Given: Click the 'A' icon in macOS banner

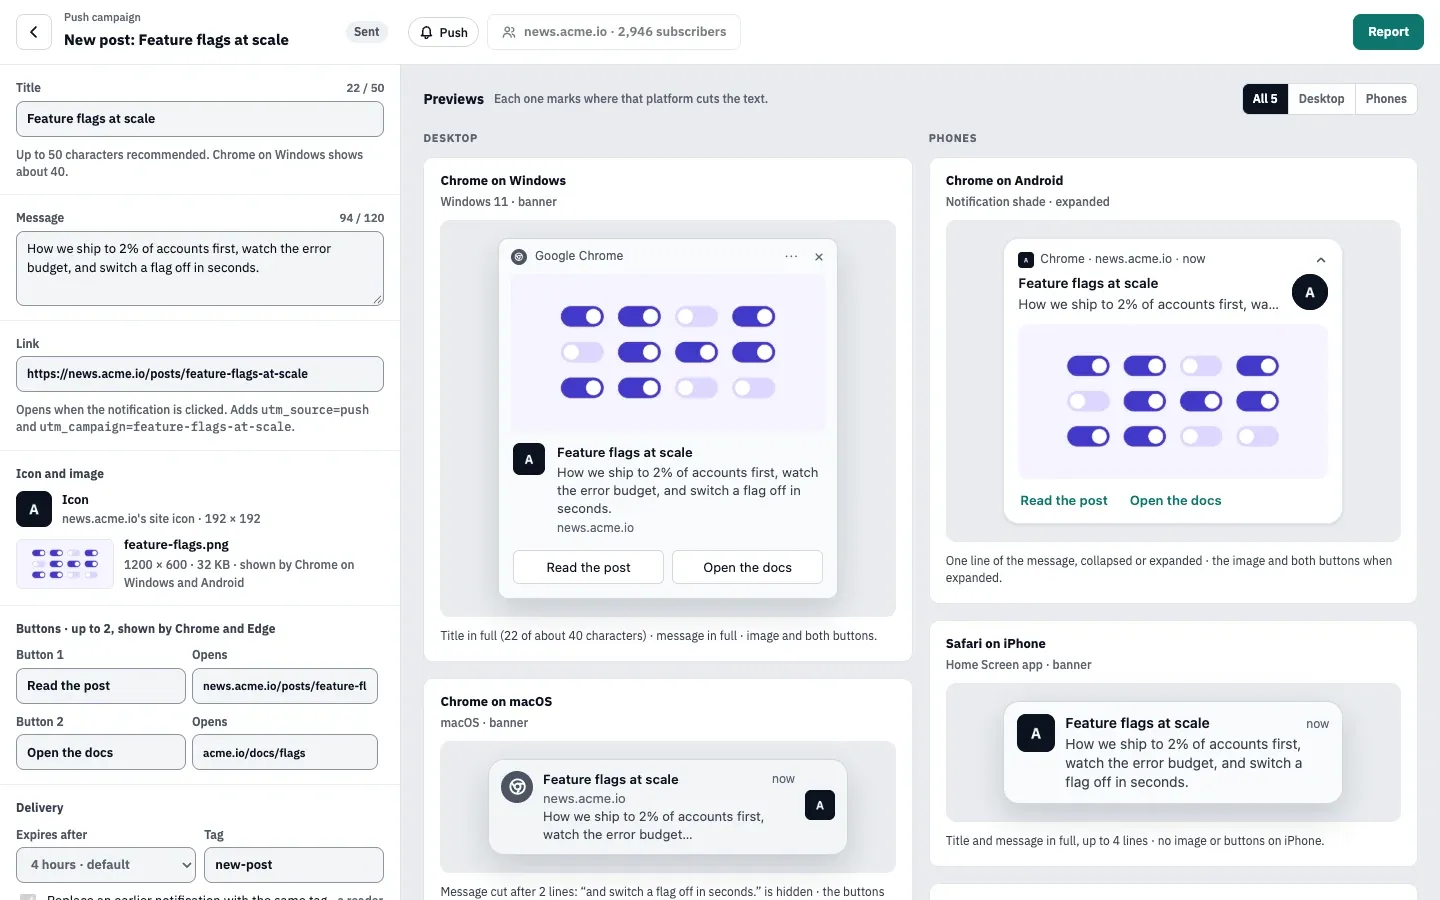Looking at the screenshot, I should [x=820, y=805].
